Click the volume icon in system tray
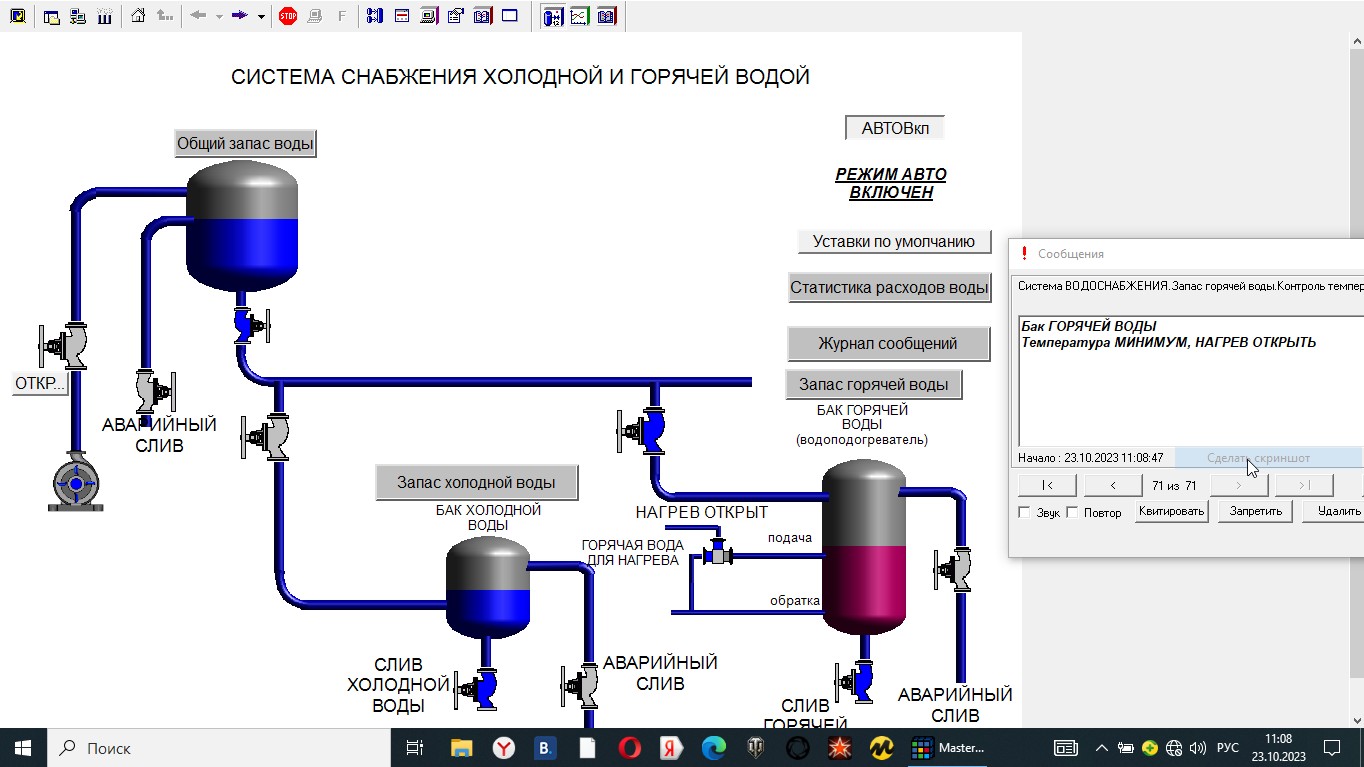This screenshot has width=1364, height=767. 1198,747
